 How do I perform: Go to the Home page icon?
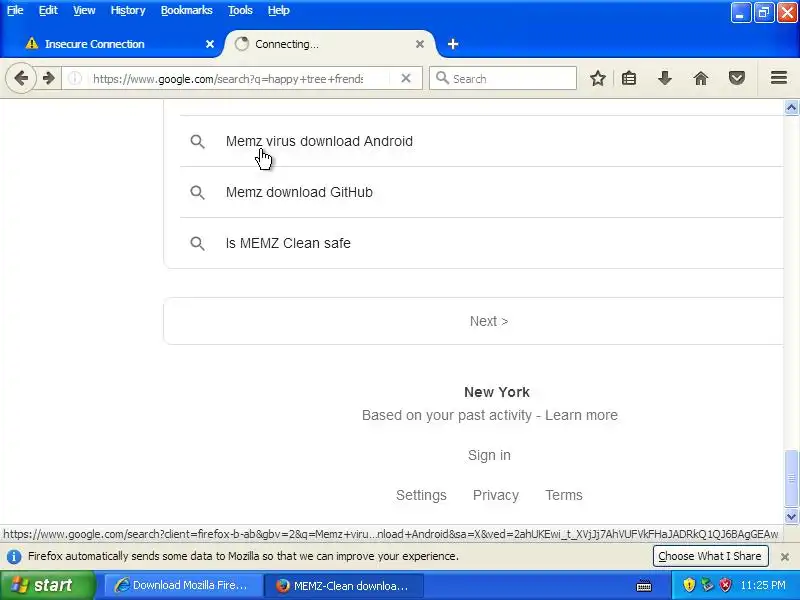point(701,78)
